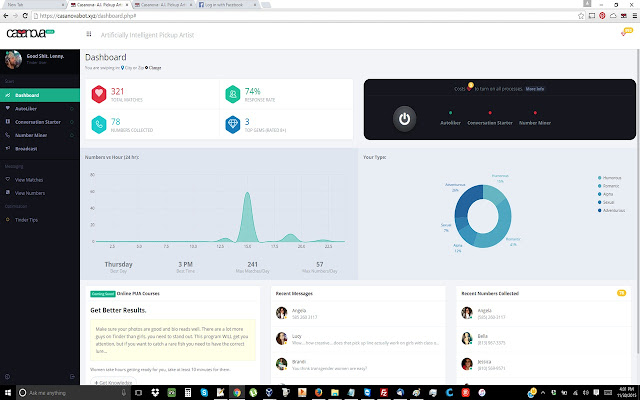Open Firefox from the taskbar
This screenshot has width=640, height=400.
coord(318,393)
